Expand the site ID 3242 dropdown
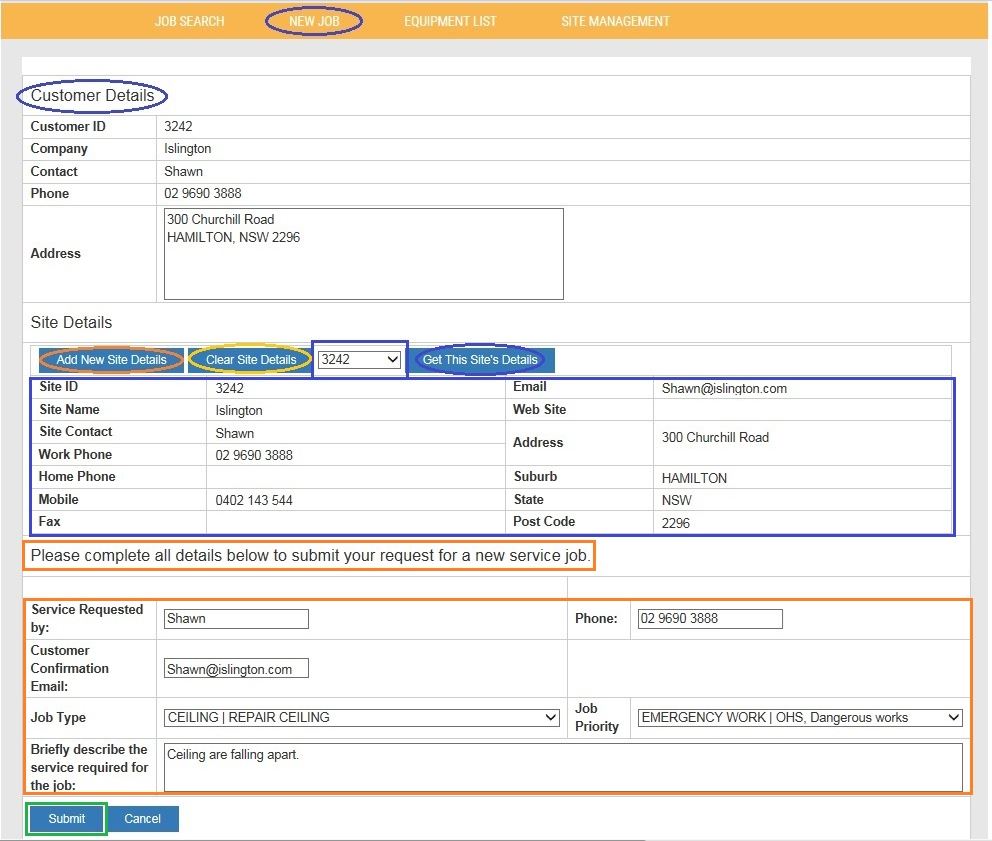Viewport: 992px width, 841px height. [x=359, y=359]
